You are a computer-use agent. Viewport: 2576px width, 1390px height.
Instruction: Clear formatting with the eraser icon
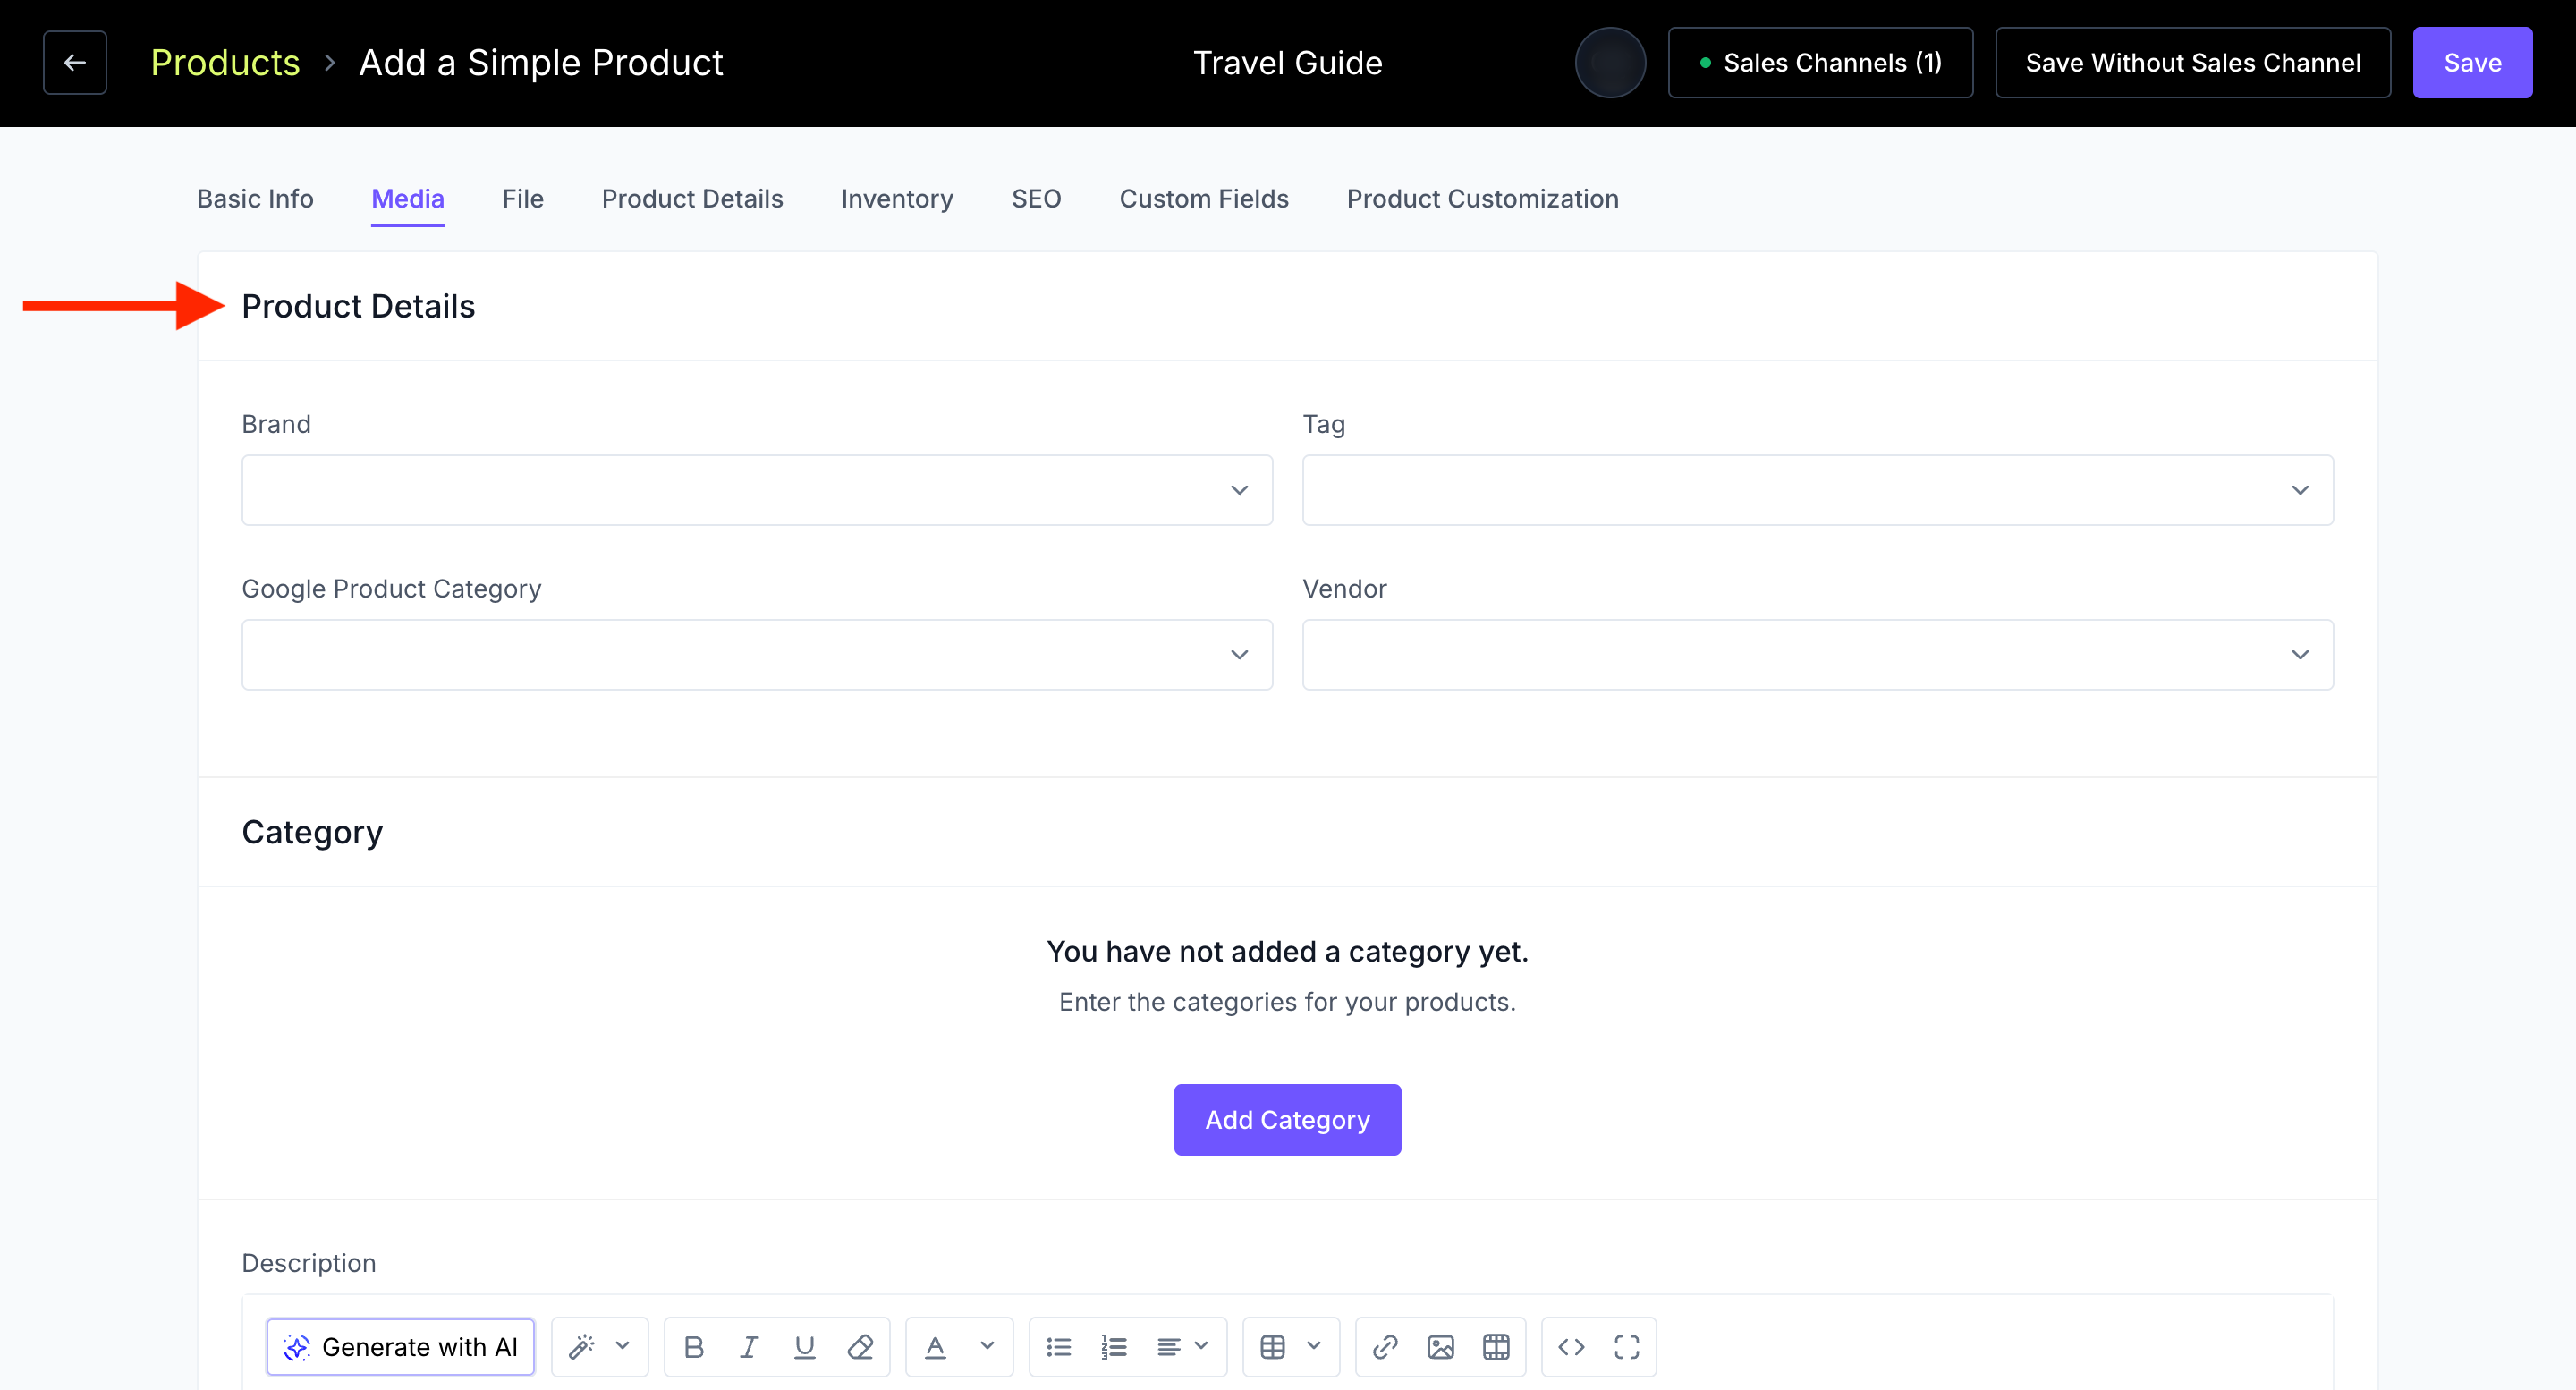[860, 1347]
